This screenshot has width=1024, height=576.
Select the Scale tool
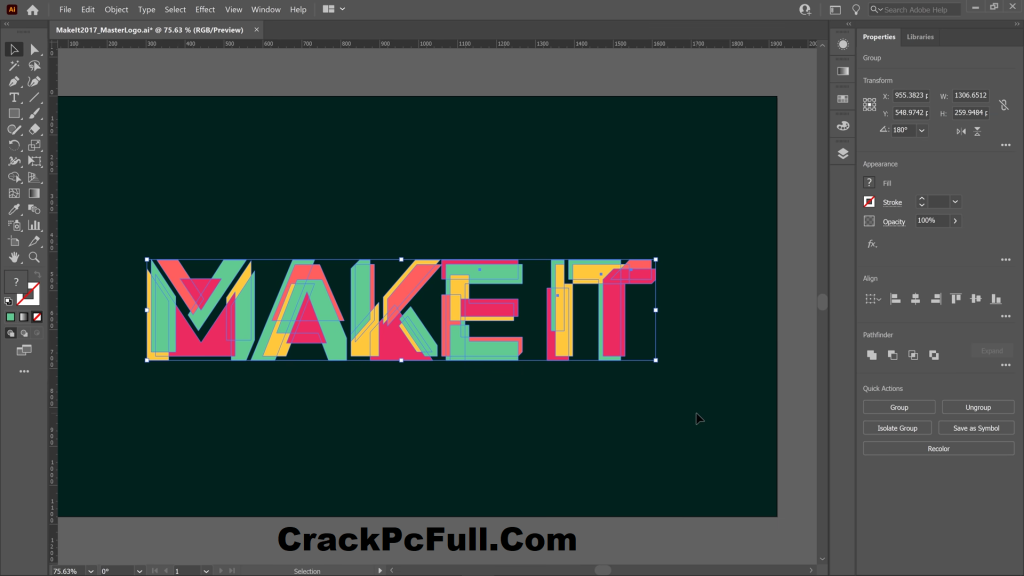(x=35, y=145)
